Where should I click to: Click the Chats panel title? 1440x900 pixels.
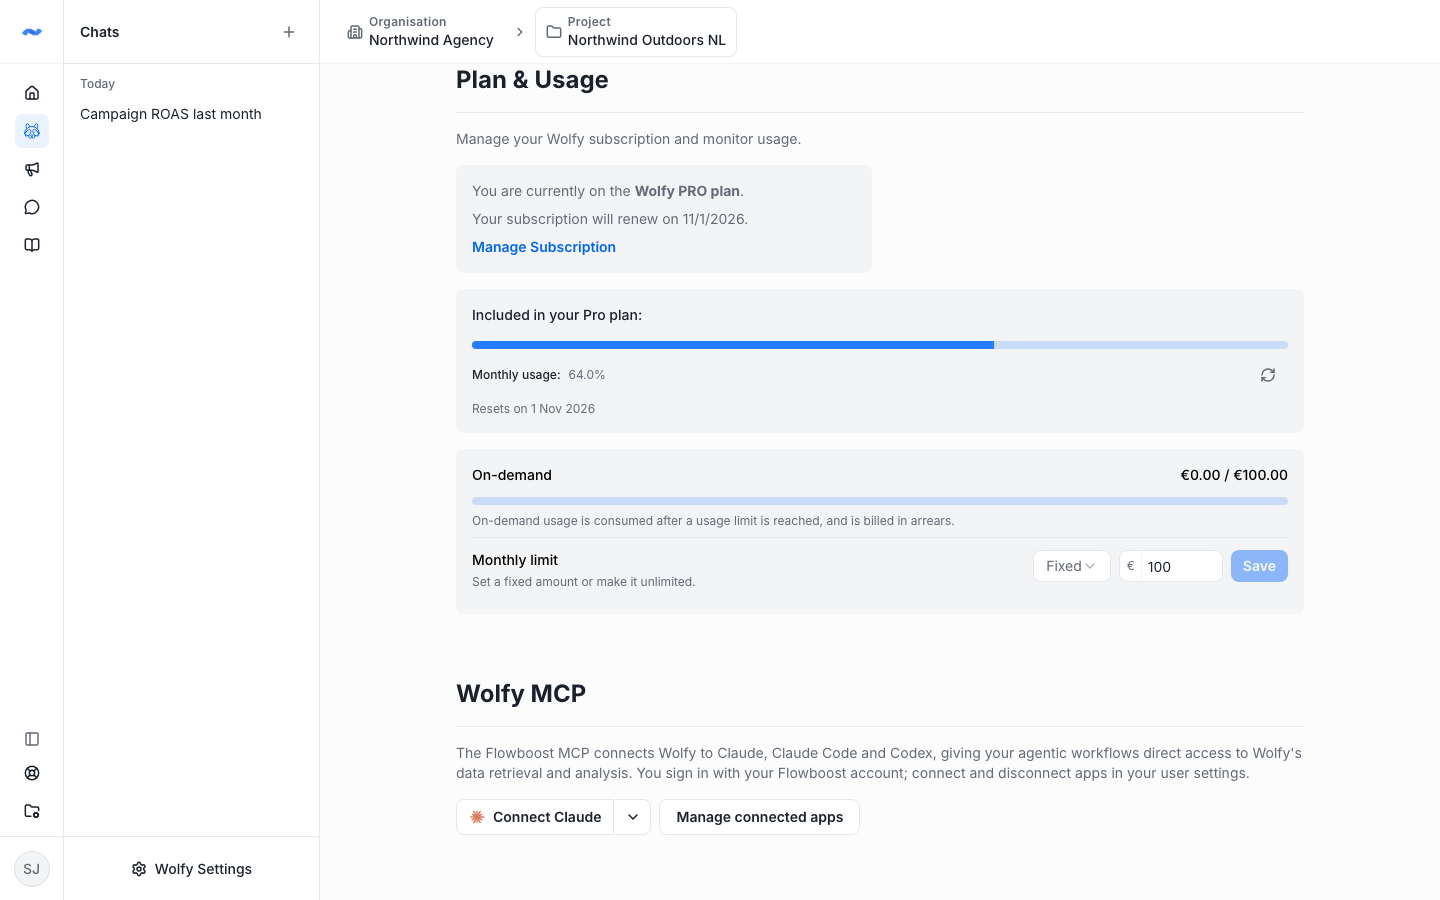tap(100, 32)
